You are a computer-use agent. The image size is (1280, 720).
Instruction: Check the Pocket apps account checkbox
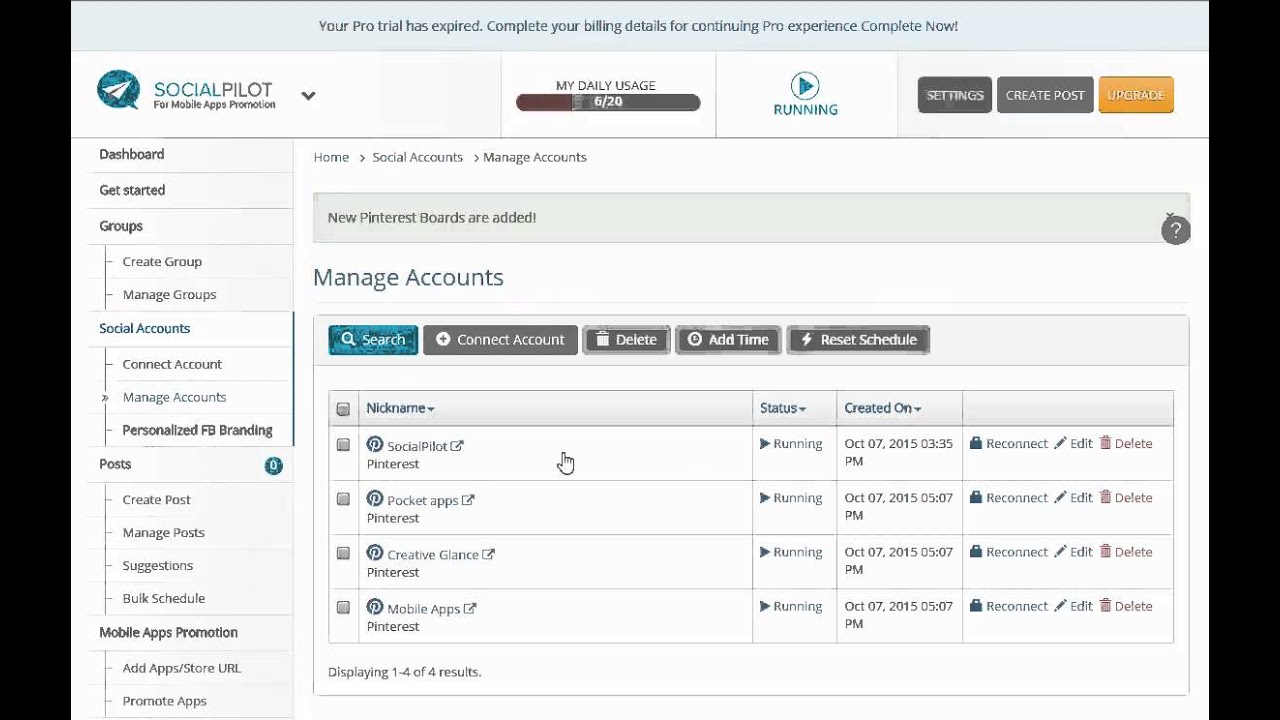click(x=343, y=499)
